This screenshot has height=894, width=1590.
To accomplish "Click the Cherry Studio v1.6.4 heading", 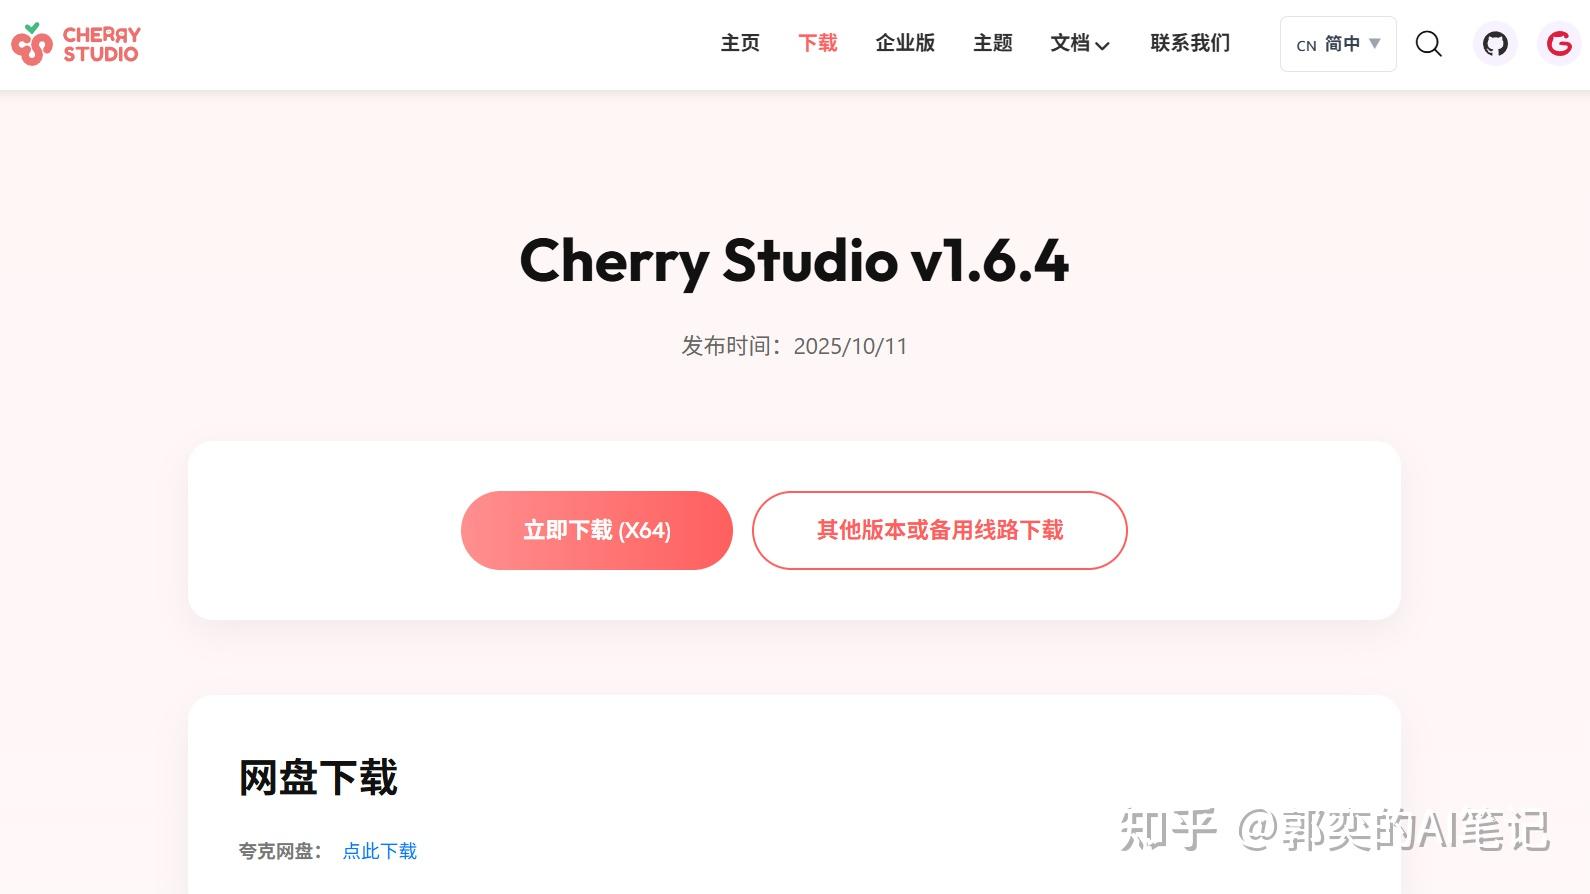I will [x=795, y=261].
